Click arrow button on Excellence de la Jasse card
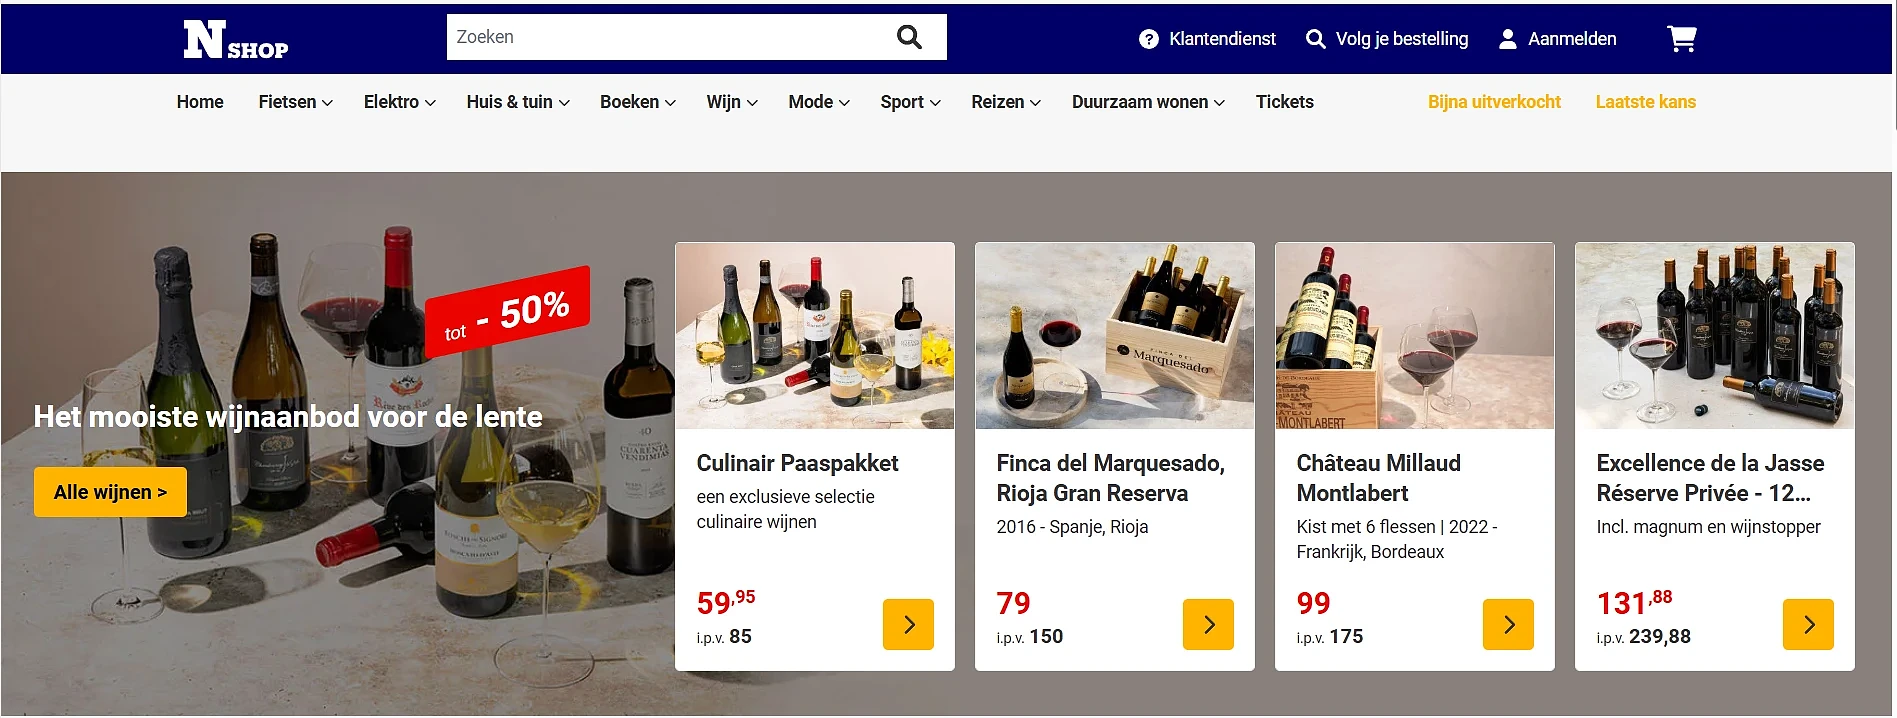This screenshot has height=718, width=1897. click(x=1808, y=624)
